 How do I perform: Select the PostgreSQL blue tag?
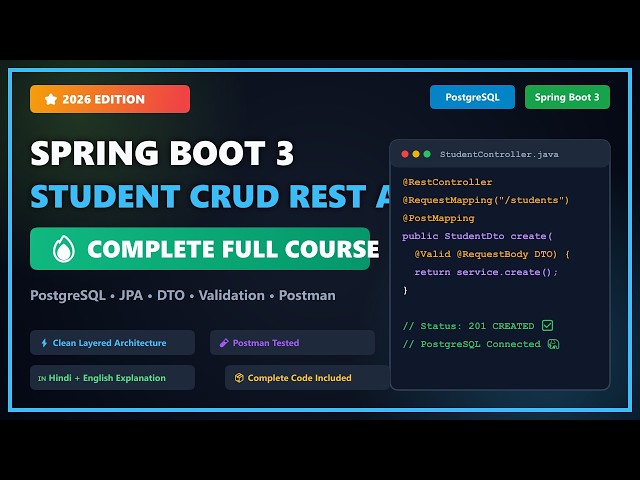point(472,97)
